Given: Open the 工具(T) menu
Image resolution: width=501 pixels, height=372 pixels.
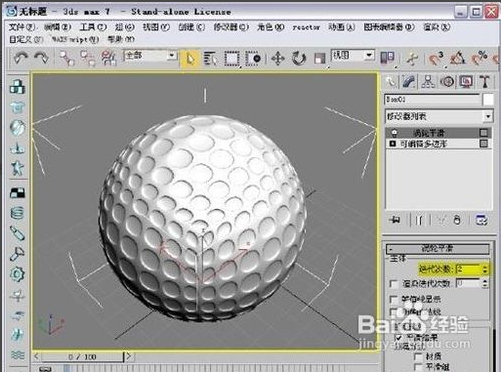Looking at the screenshot, I should [x=93, y=27].
